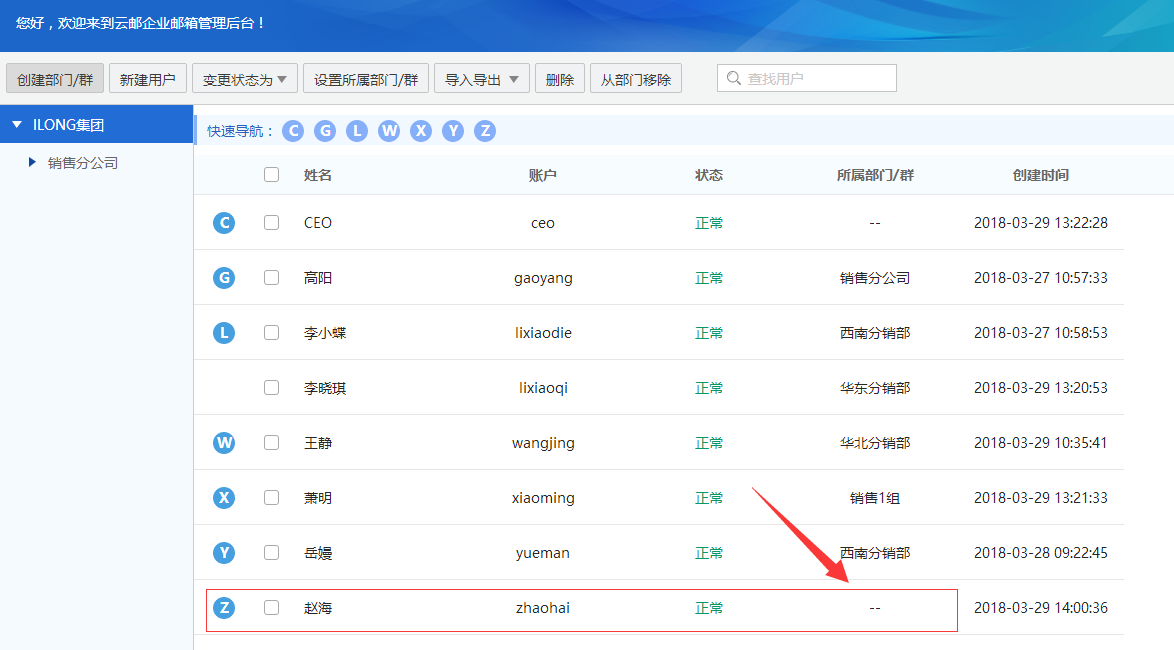The width and height of the screenshot is (1174, 650).
Task: Click the account name xiaoming
Action: point(543,498)
